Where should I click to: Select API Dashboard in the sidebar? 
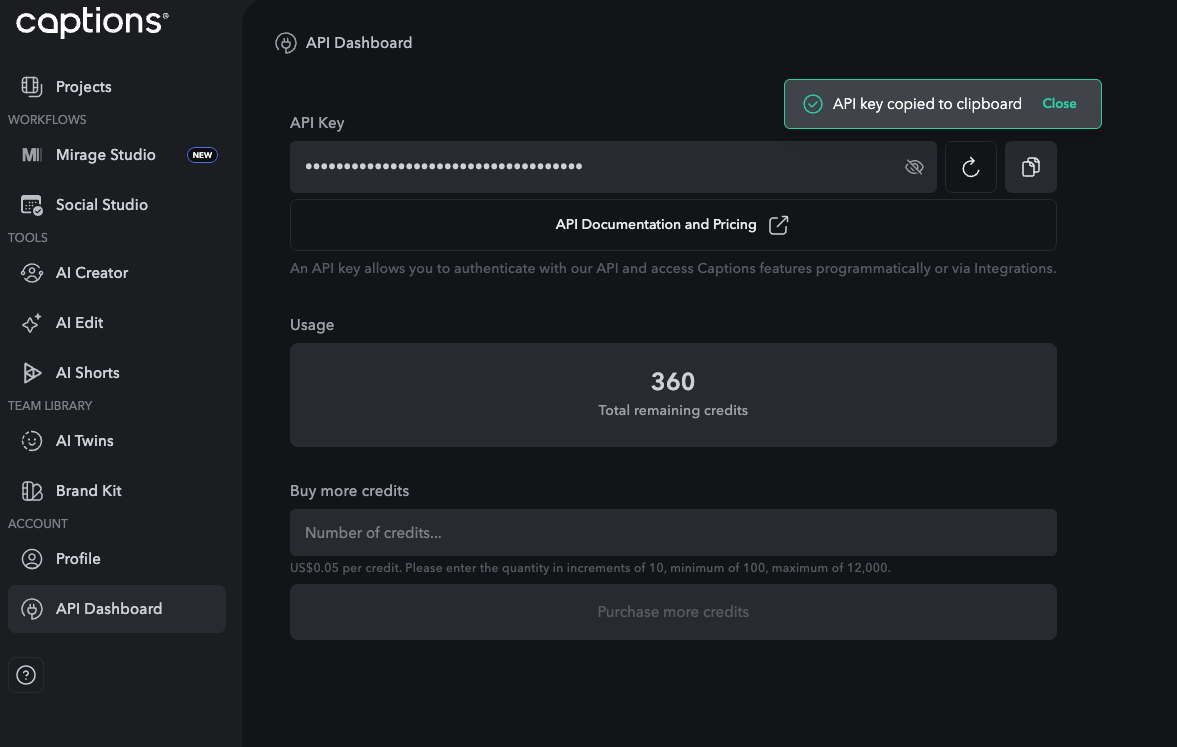pos(116,609)
